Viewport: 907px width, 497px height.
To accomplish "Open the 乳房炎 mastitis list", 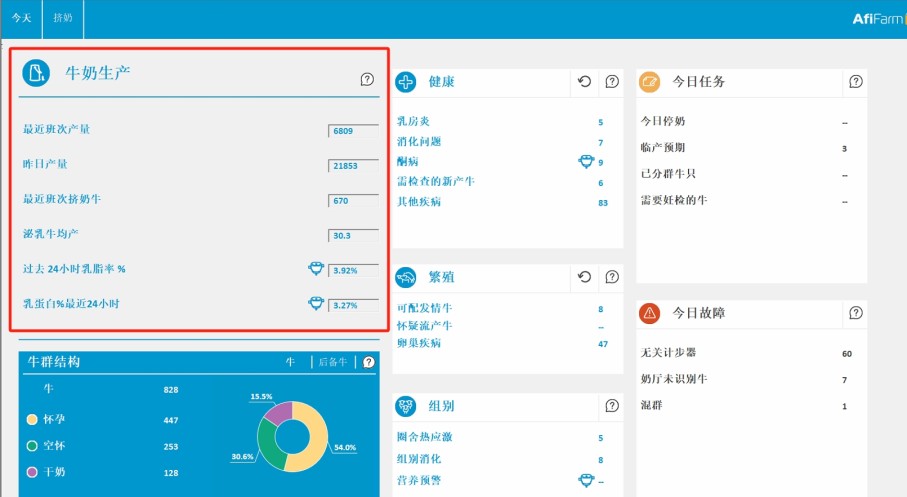I will (x=414, y=122).
